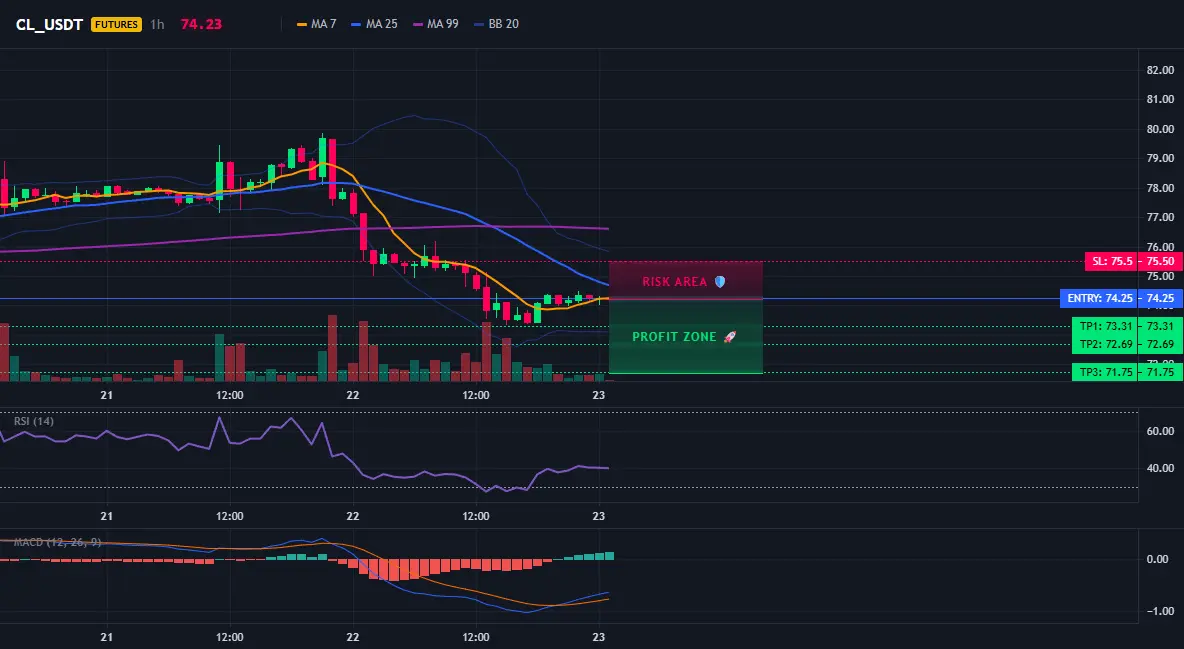
Task: Click the 74.25 entry price tag
Action: click(1161, 298)
